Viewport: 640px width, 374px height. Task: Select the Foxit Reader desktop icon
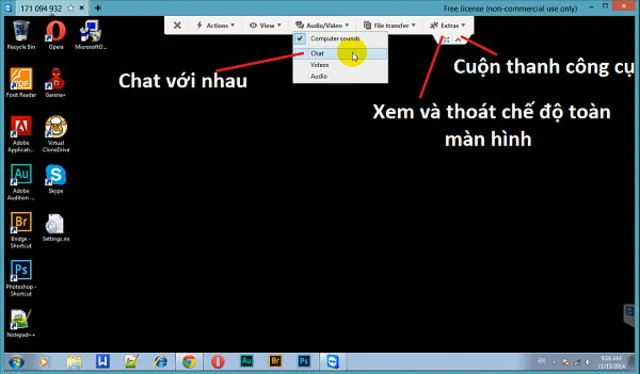pos(21,83)
